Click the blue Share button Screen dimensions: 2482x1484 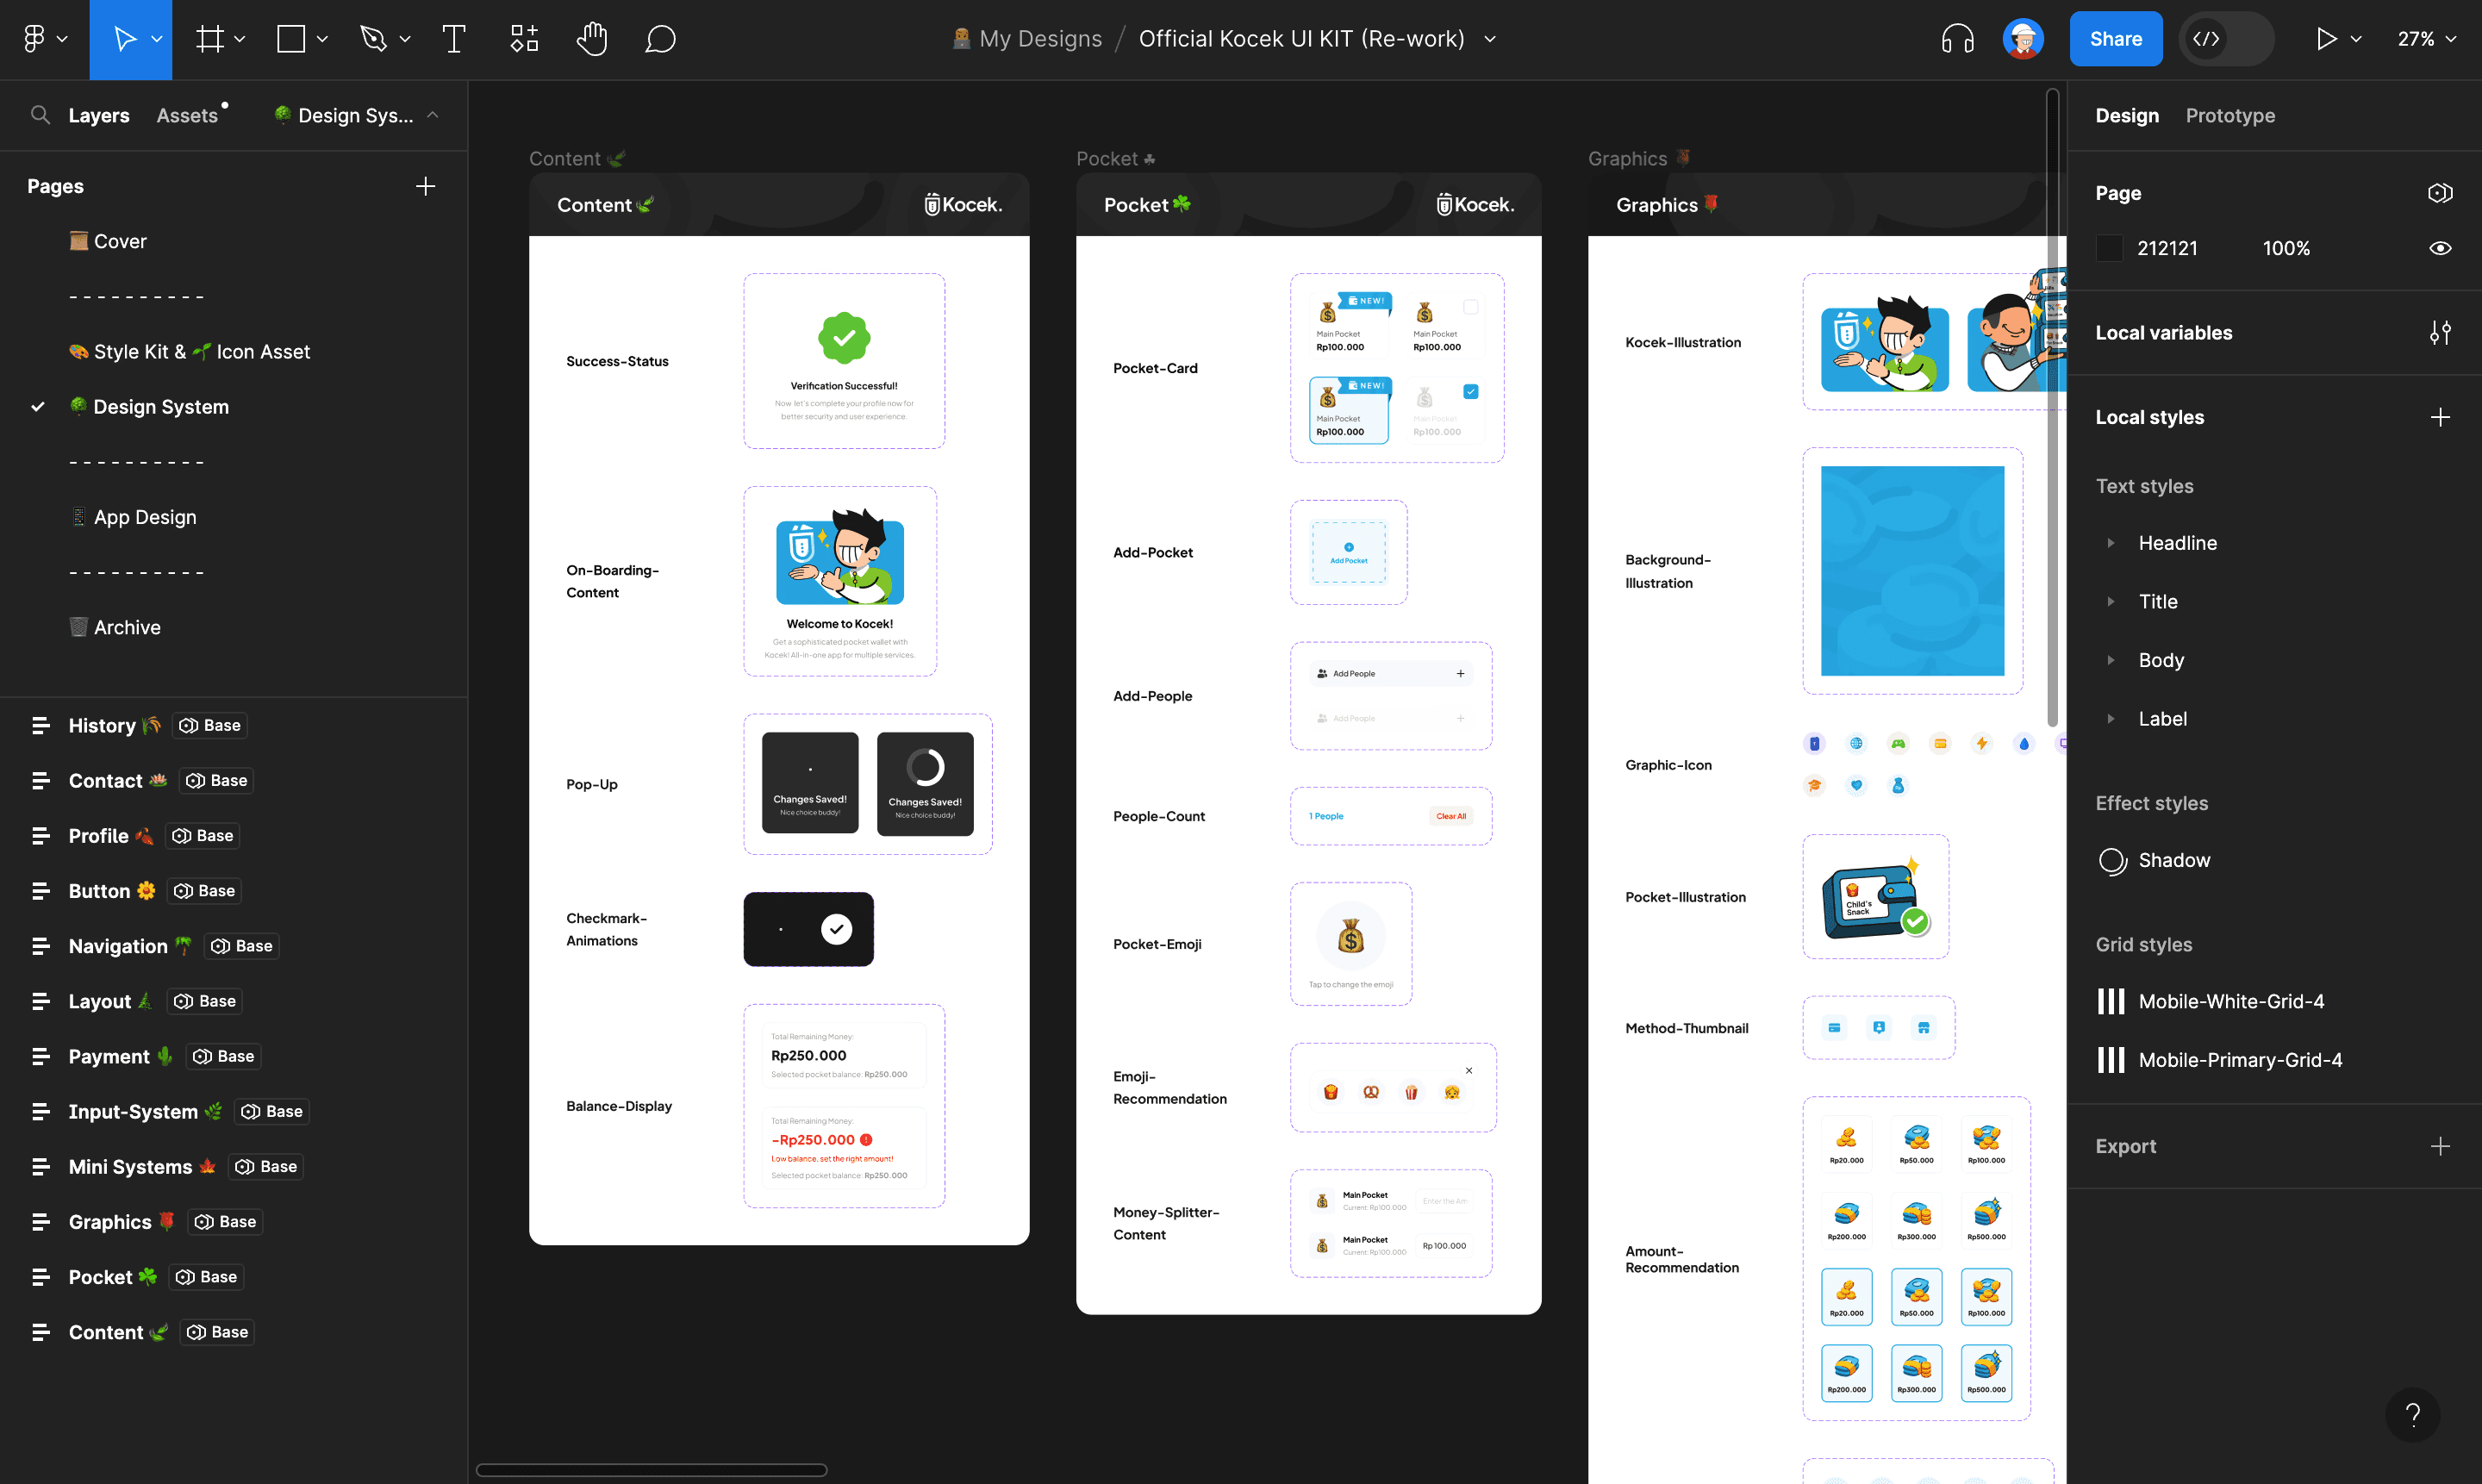point(2115,39)
